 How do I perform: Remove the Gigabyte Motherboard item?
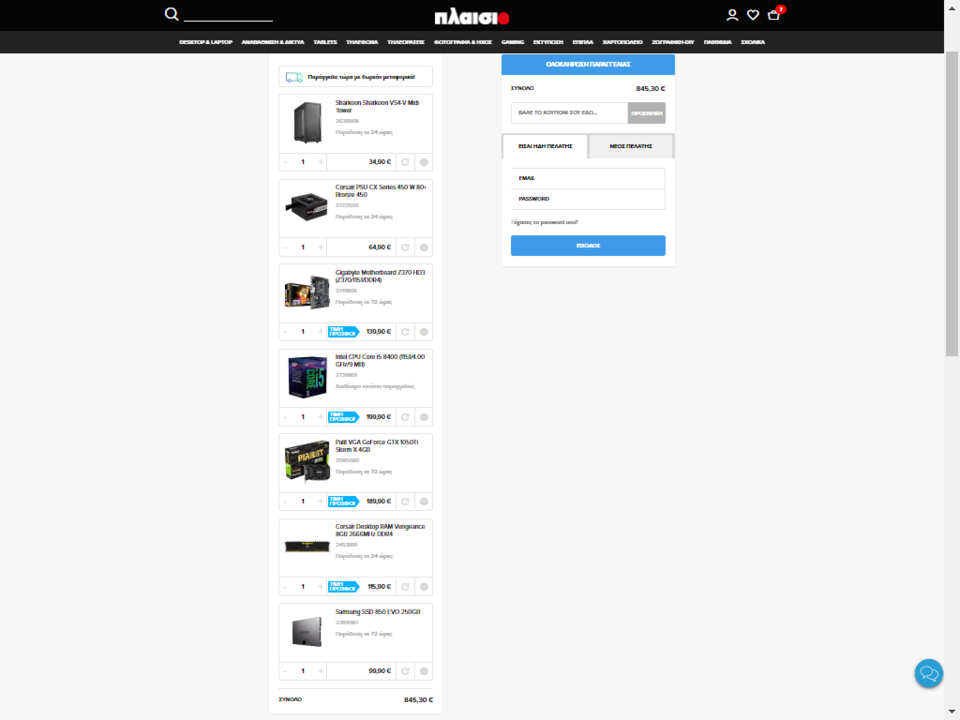point(424,332)
